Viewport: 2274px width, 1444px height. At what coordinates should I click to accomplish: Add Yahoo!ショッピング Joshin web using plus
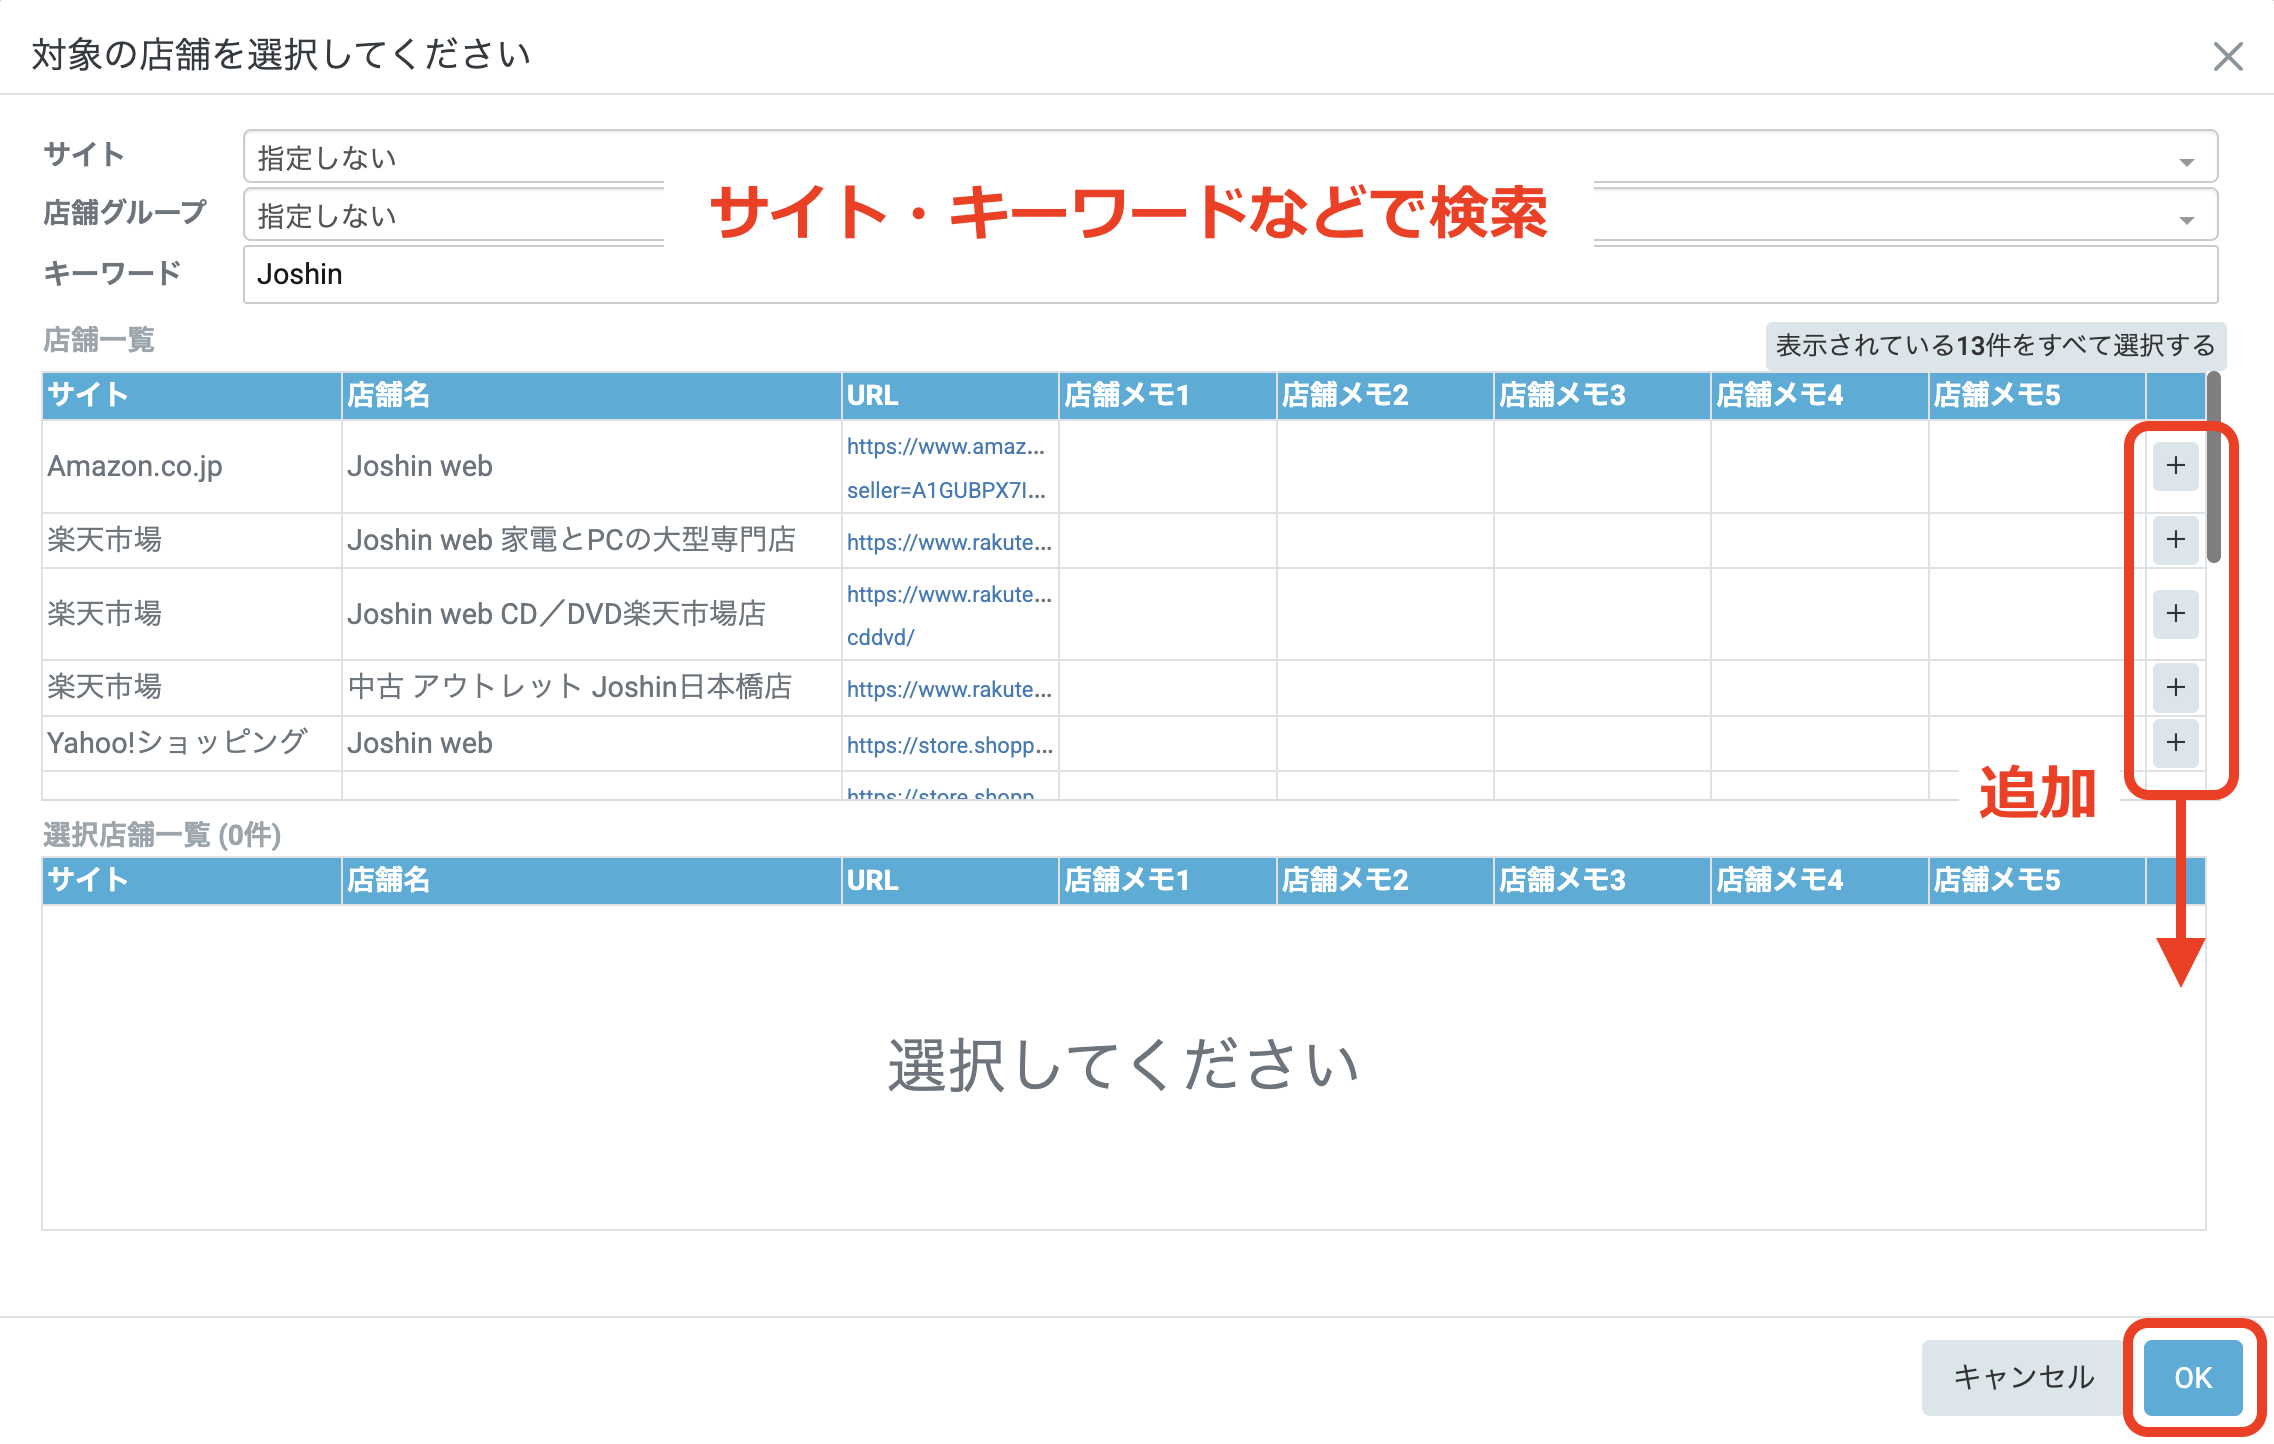[x=2175, y=742]
